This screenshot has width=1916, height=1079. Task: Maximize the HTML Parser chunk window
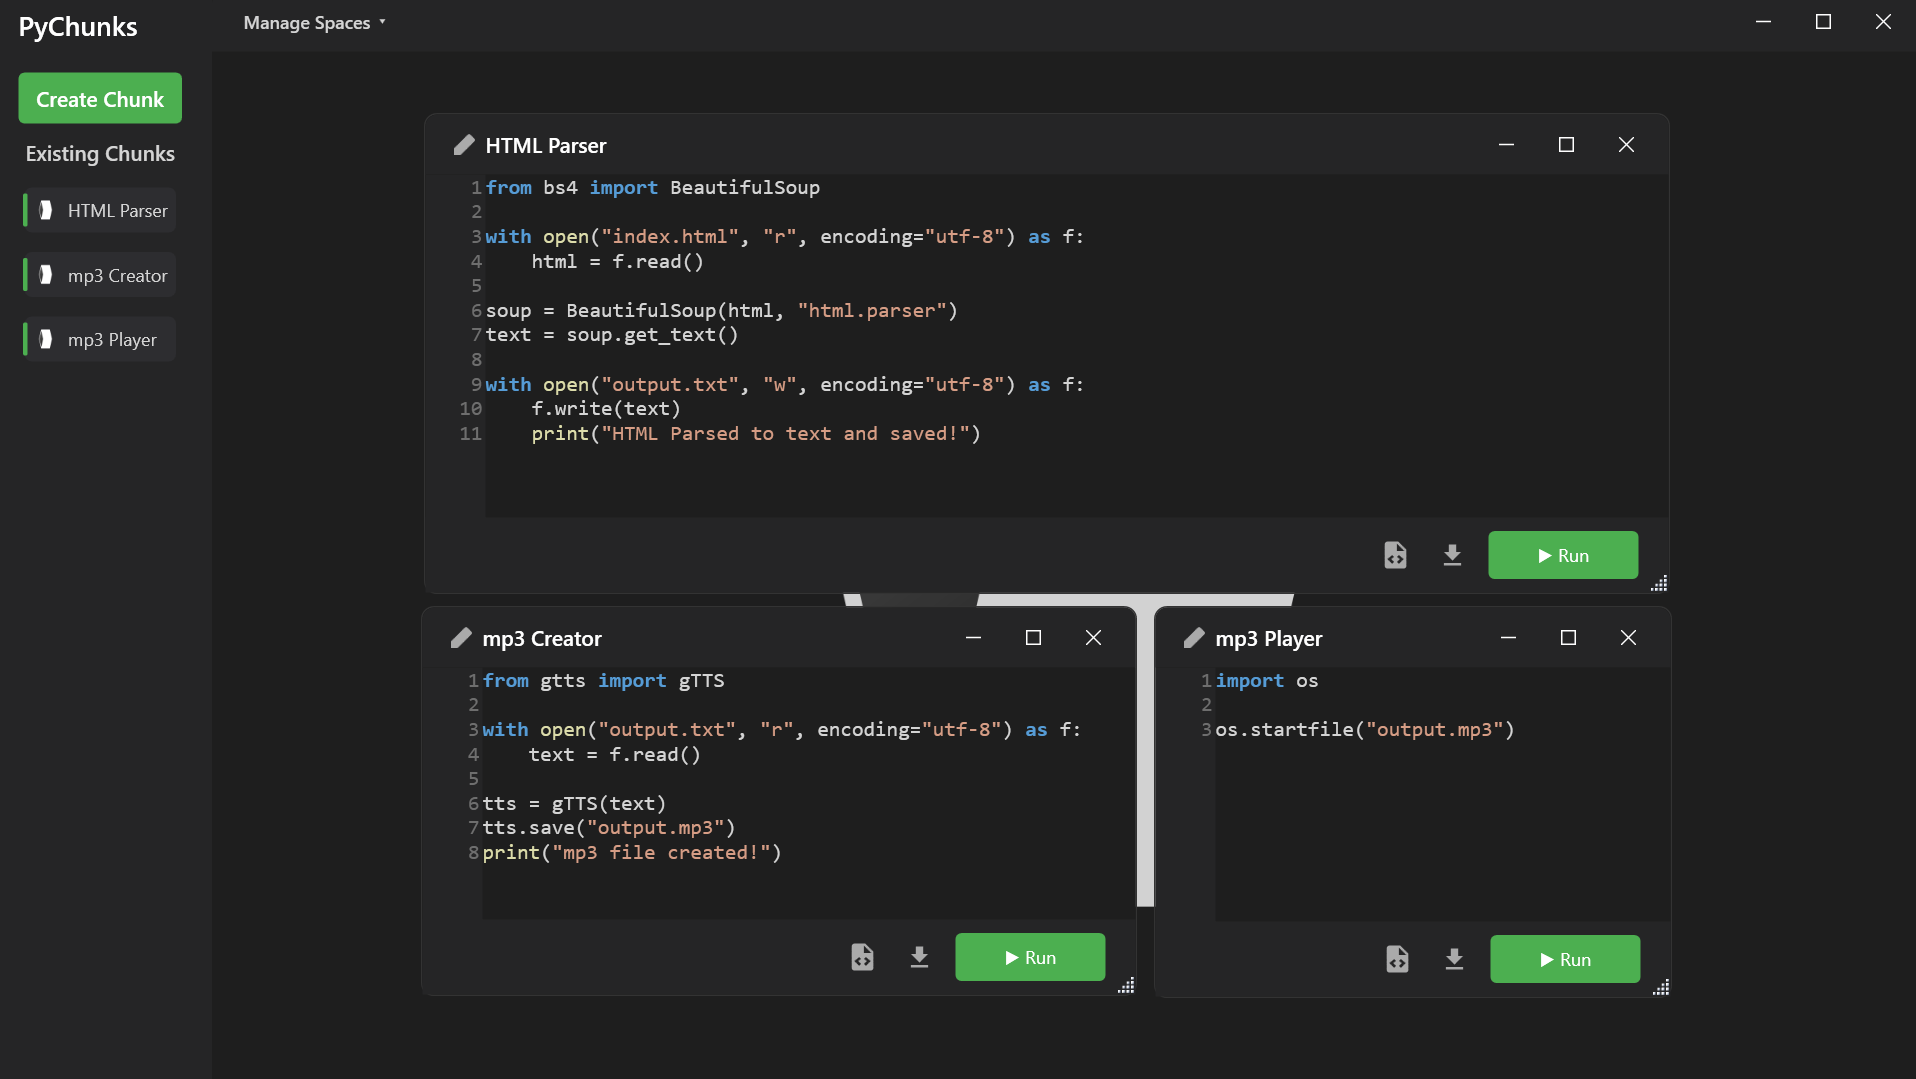[x=1566, y=145]
